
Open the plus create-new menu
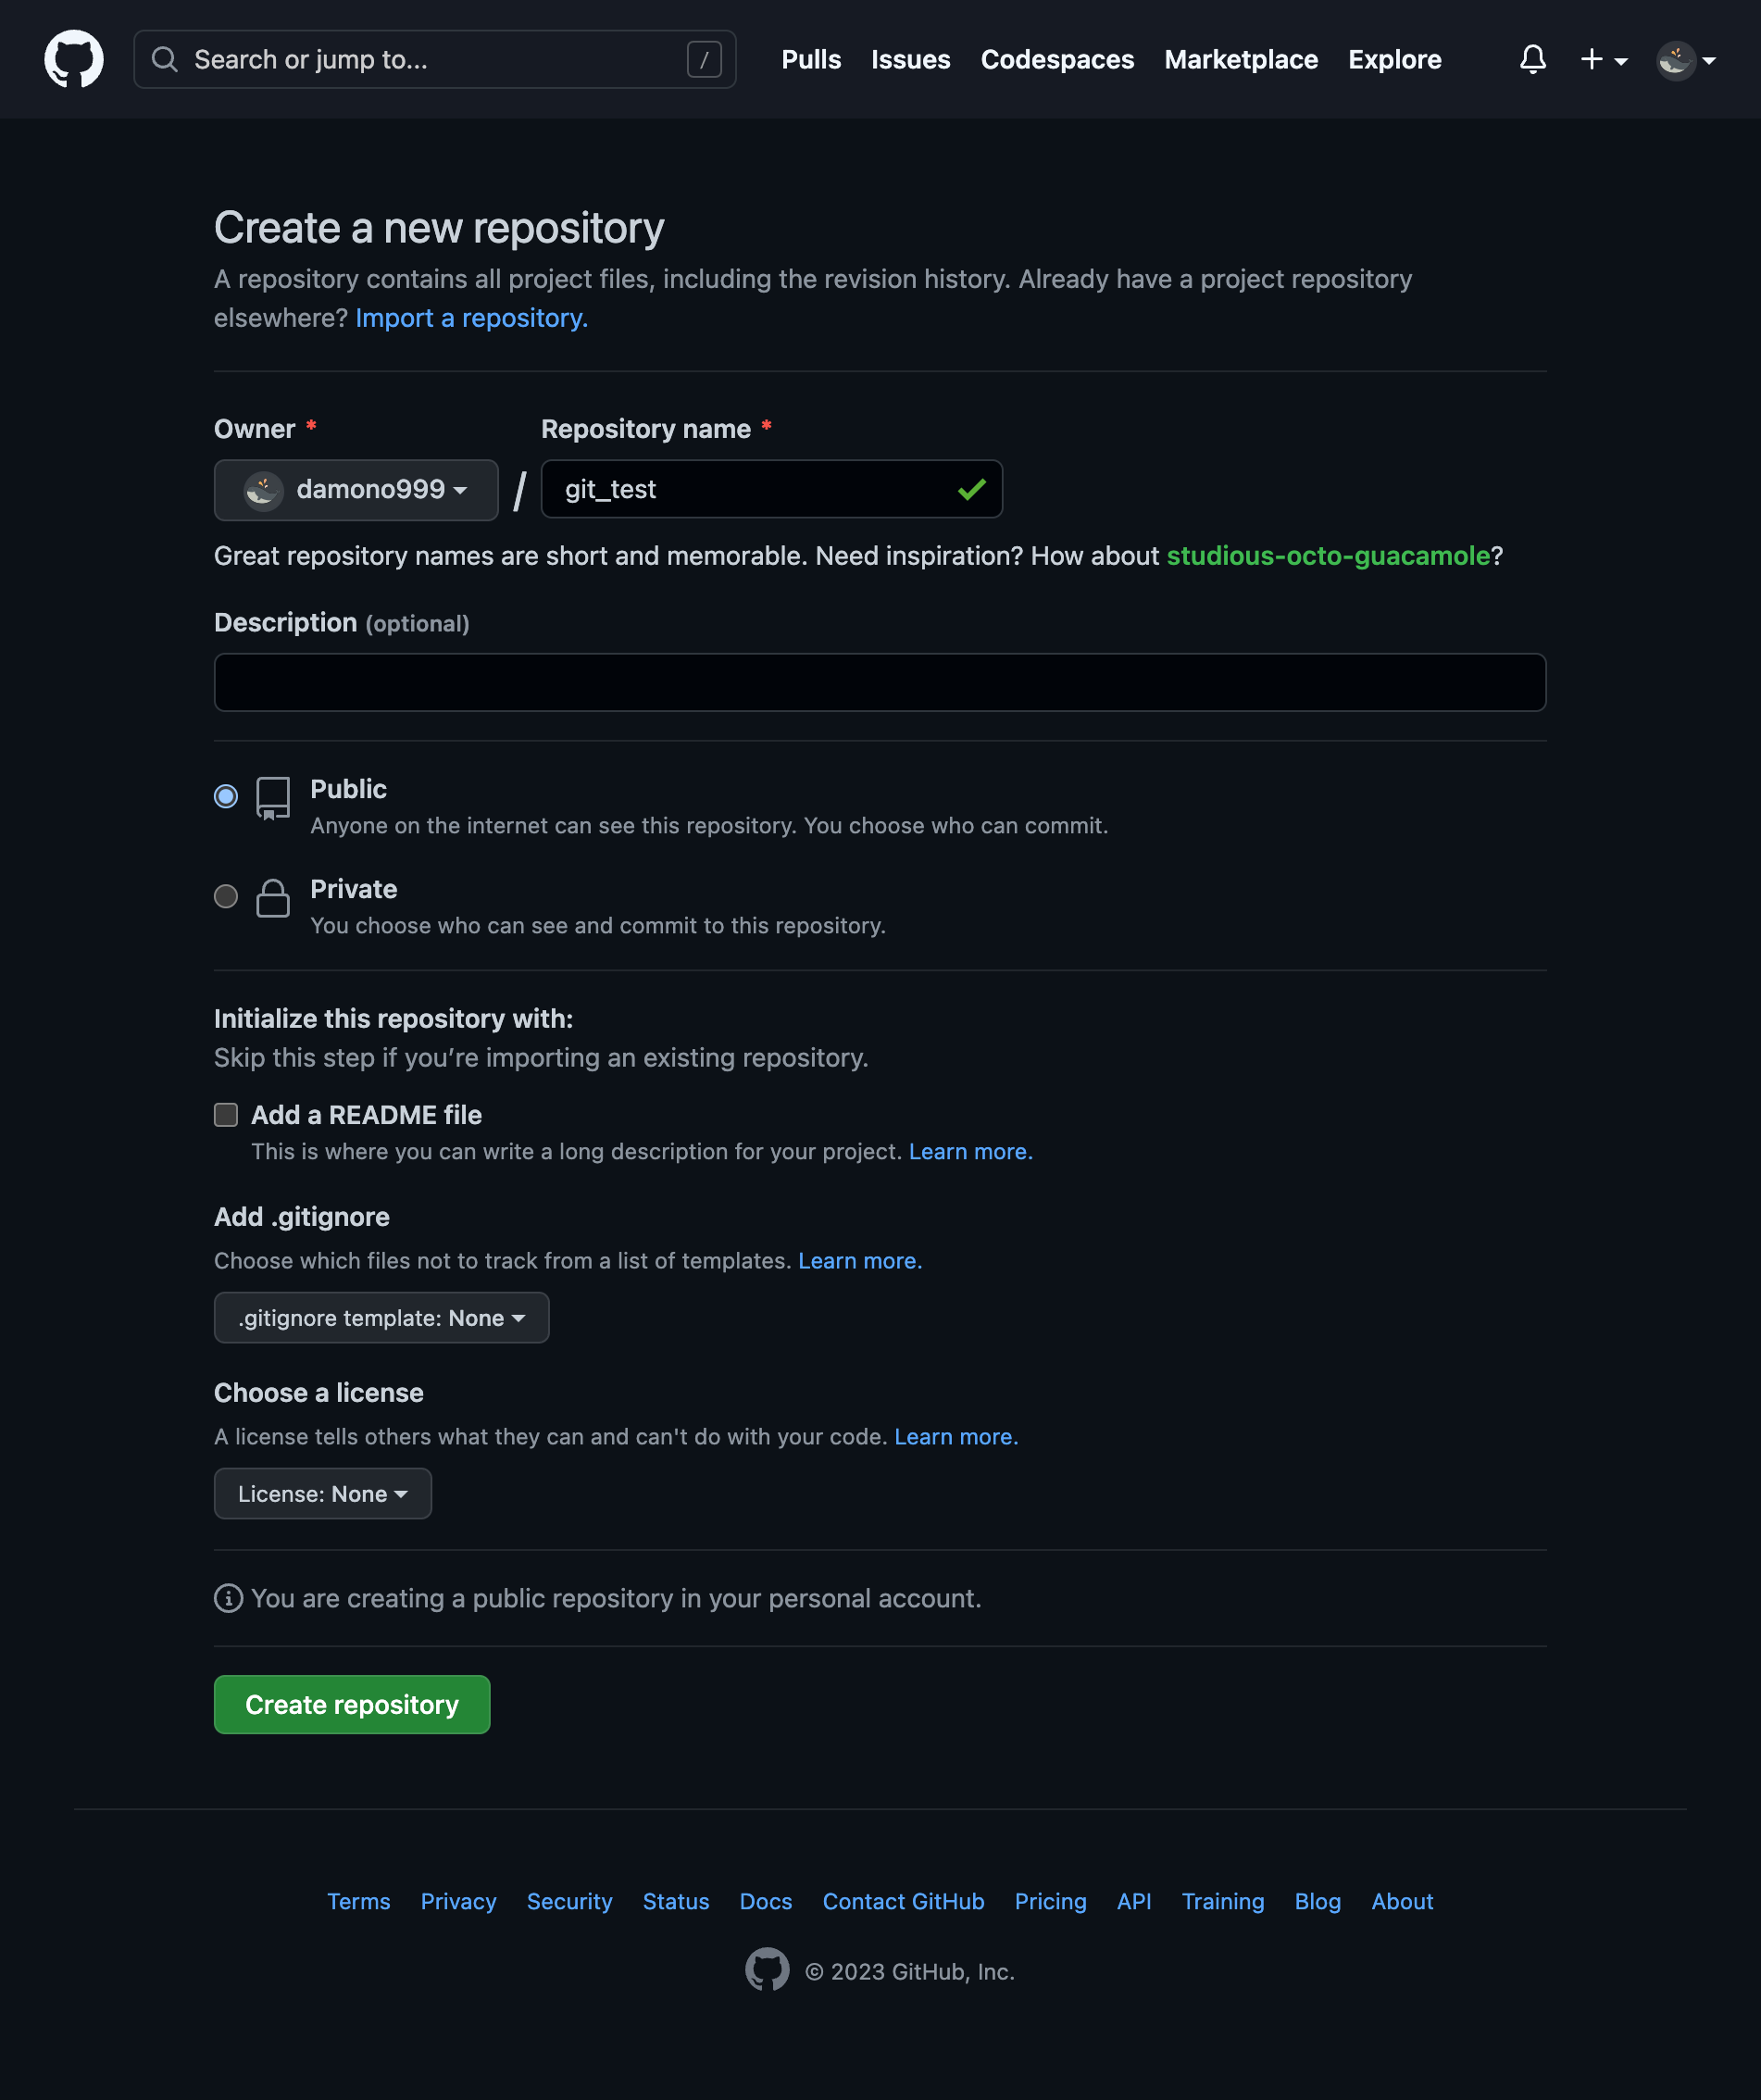click(1603, 59)
